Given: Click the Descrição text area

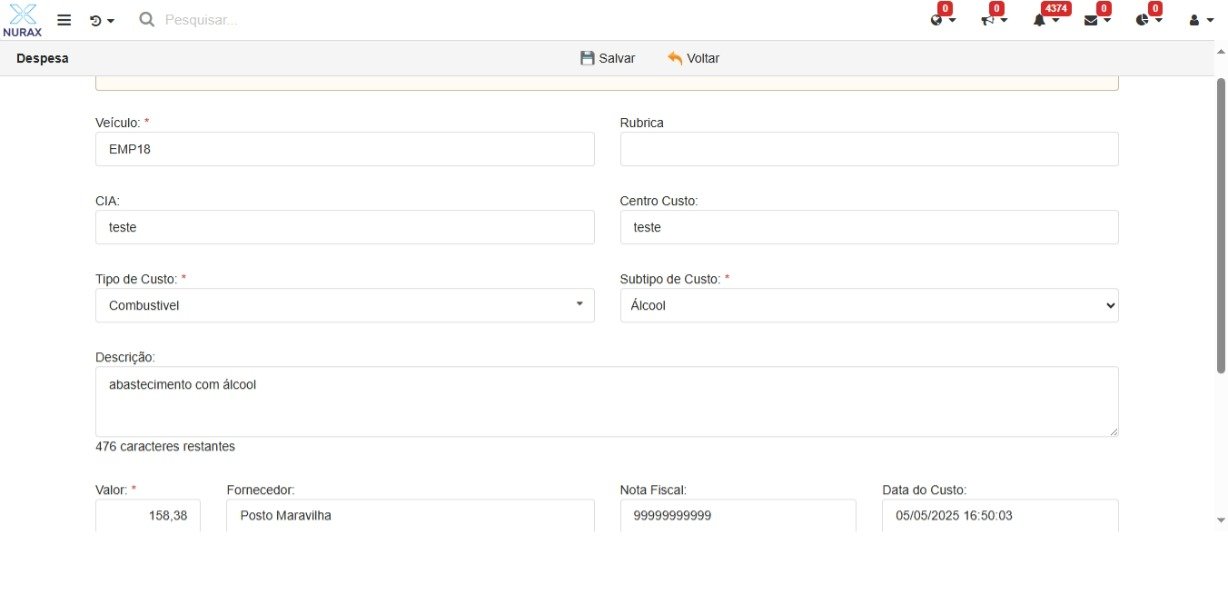Looking at the screenshot, I should pyautogui.click(x=606, y=401).
